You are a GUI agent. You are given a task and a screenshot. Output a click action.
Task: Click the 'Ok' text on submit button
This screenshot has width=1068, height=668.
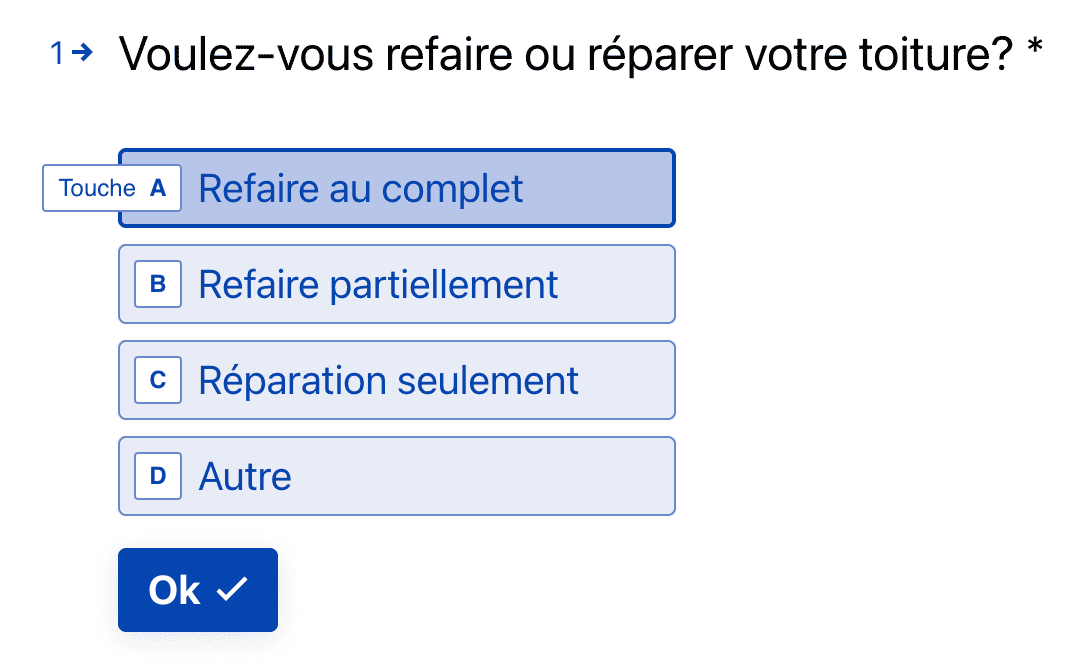(174, 590)
